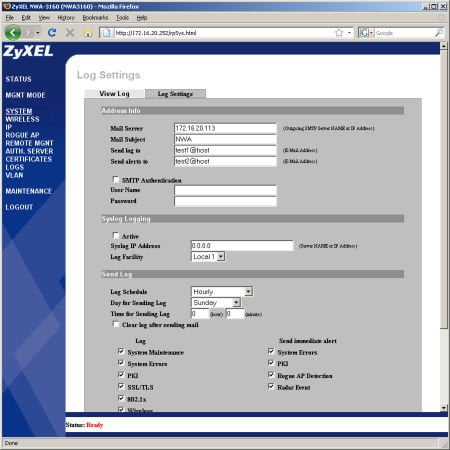
Task: Click the ZyXEL logo
Action: 28,51
